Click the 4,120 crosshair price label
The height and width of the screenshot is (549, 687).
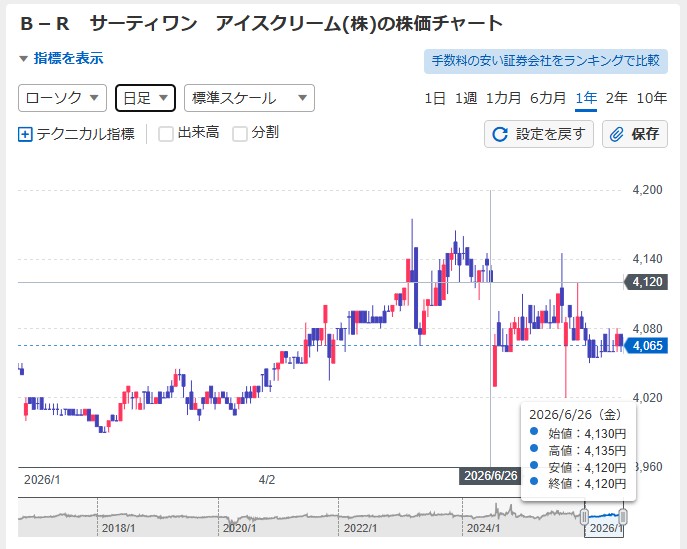pyautogui.click(x=646, y=282)
